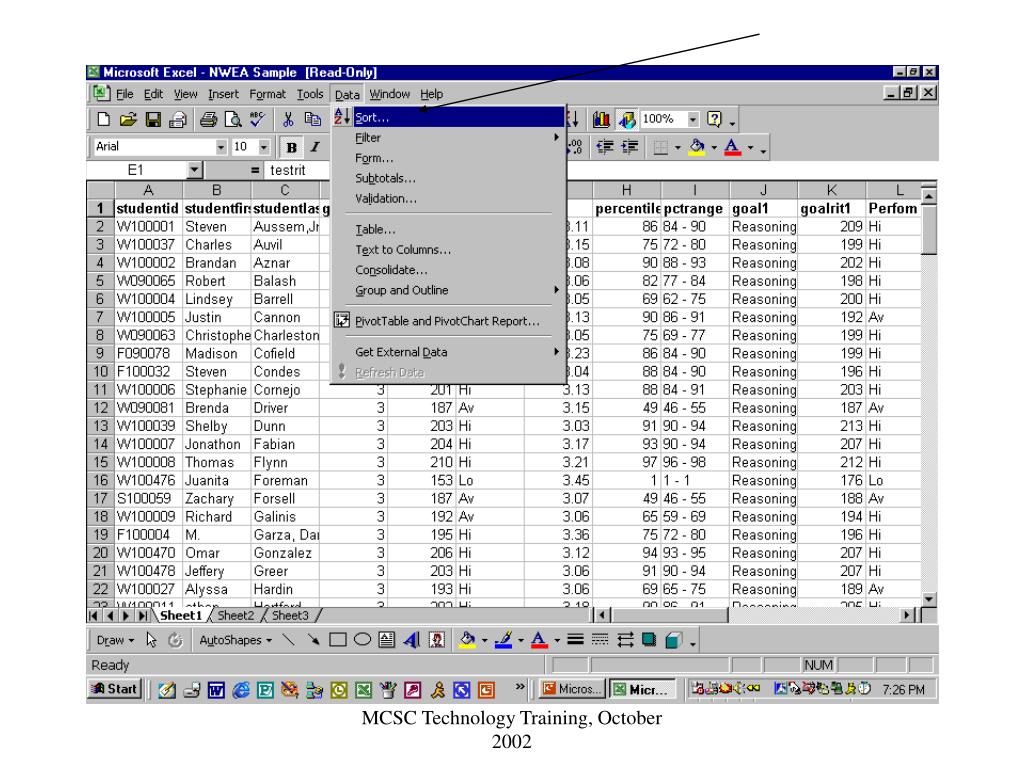Open the Fill Color dropdown arrow on the Formatting toolbar
Screen dimensions: 1024x768
pos(714,148)
